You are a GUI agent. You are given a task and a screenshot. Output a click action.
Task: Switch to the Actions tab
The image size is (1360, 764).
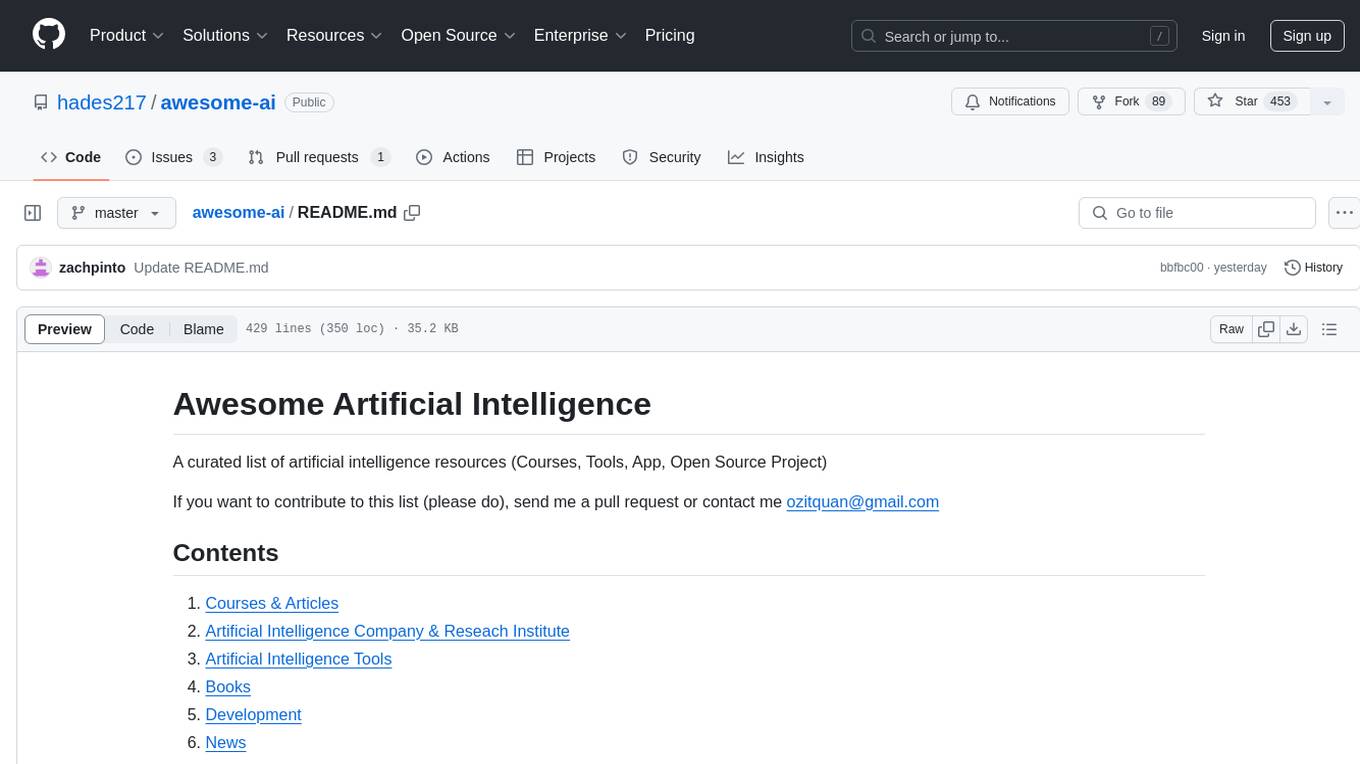[453, 157]
